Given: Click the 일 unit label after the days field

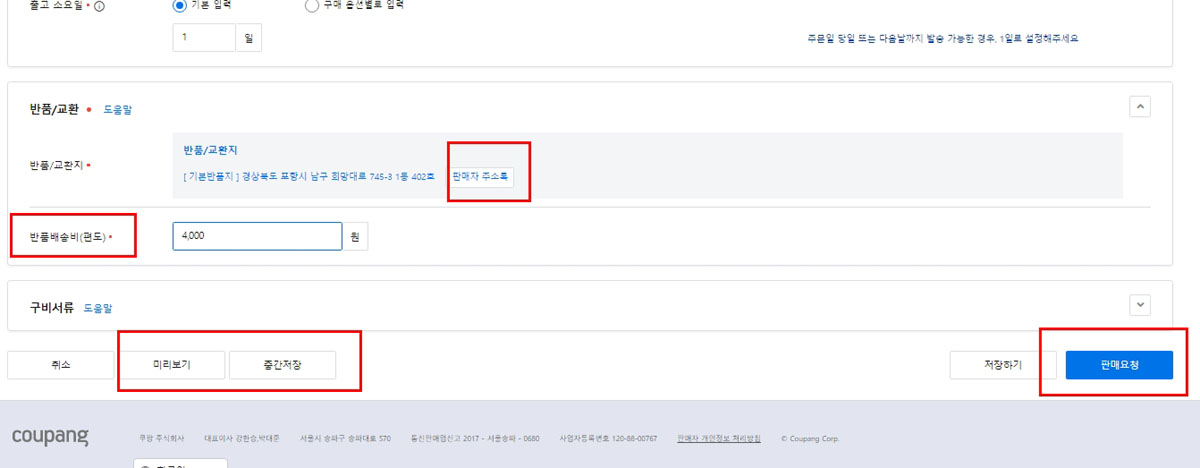Looking at the screenshot, I should click(x=248, y=38).
